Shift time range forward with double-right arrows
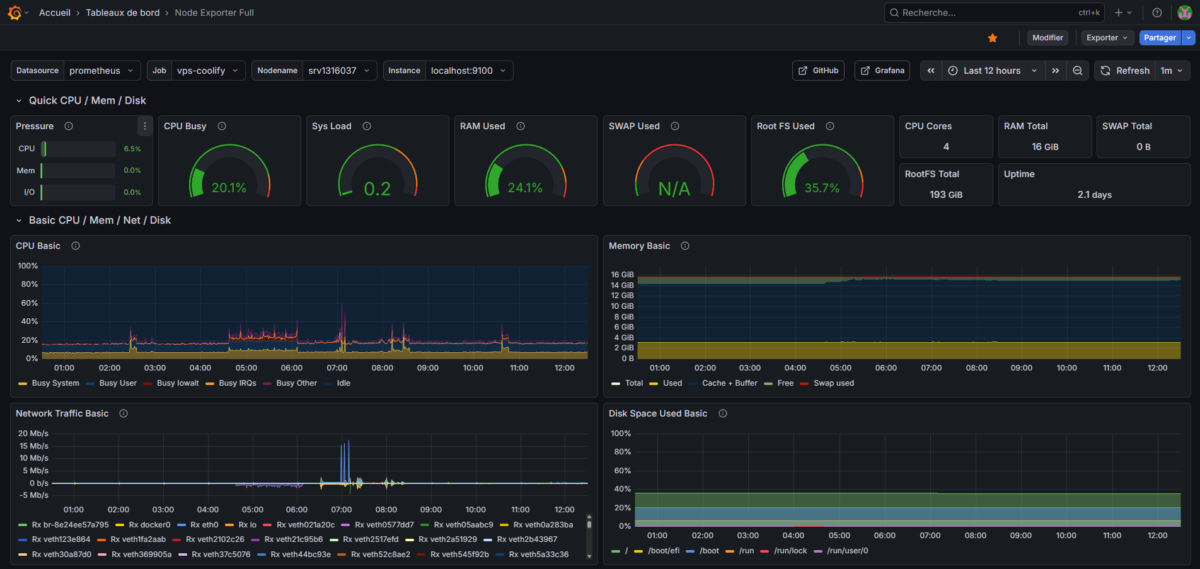 1054,71
